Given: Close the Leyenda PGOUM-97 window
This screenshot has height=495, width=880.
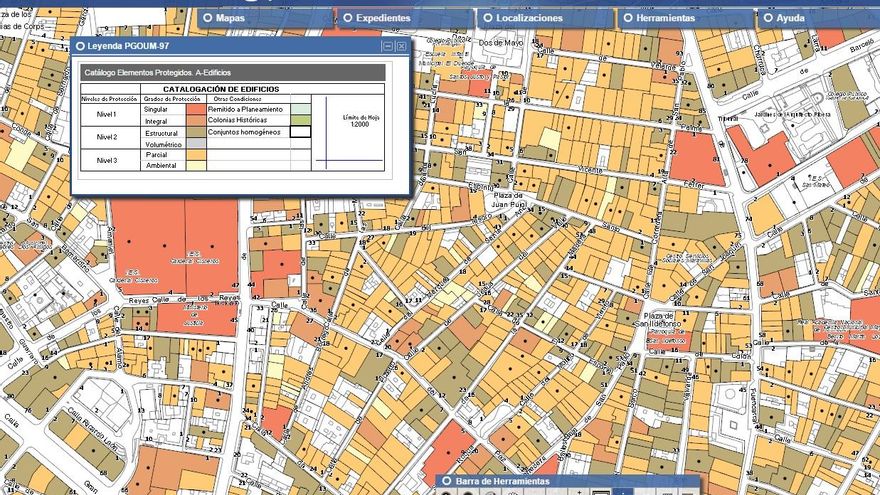Looking at the screenshot, I should coord(401,46).
